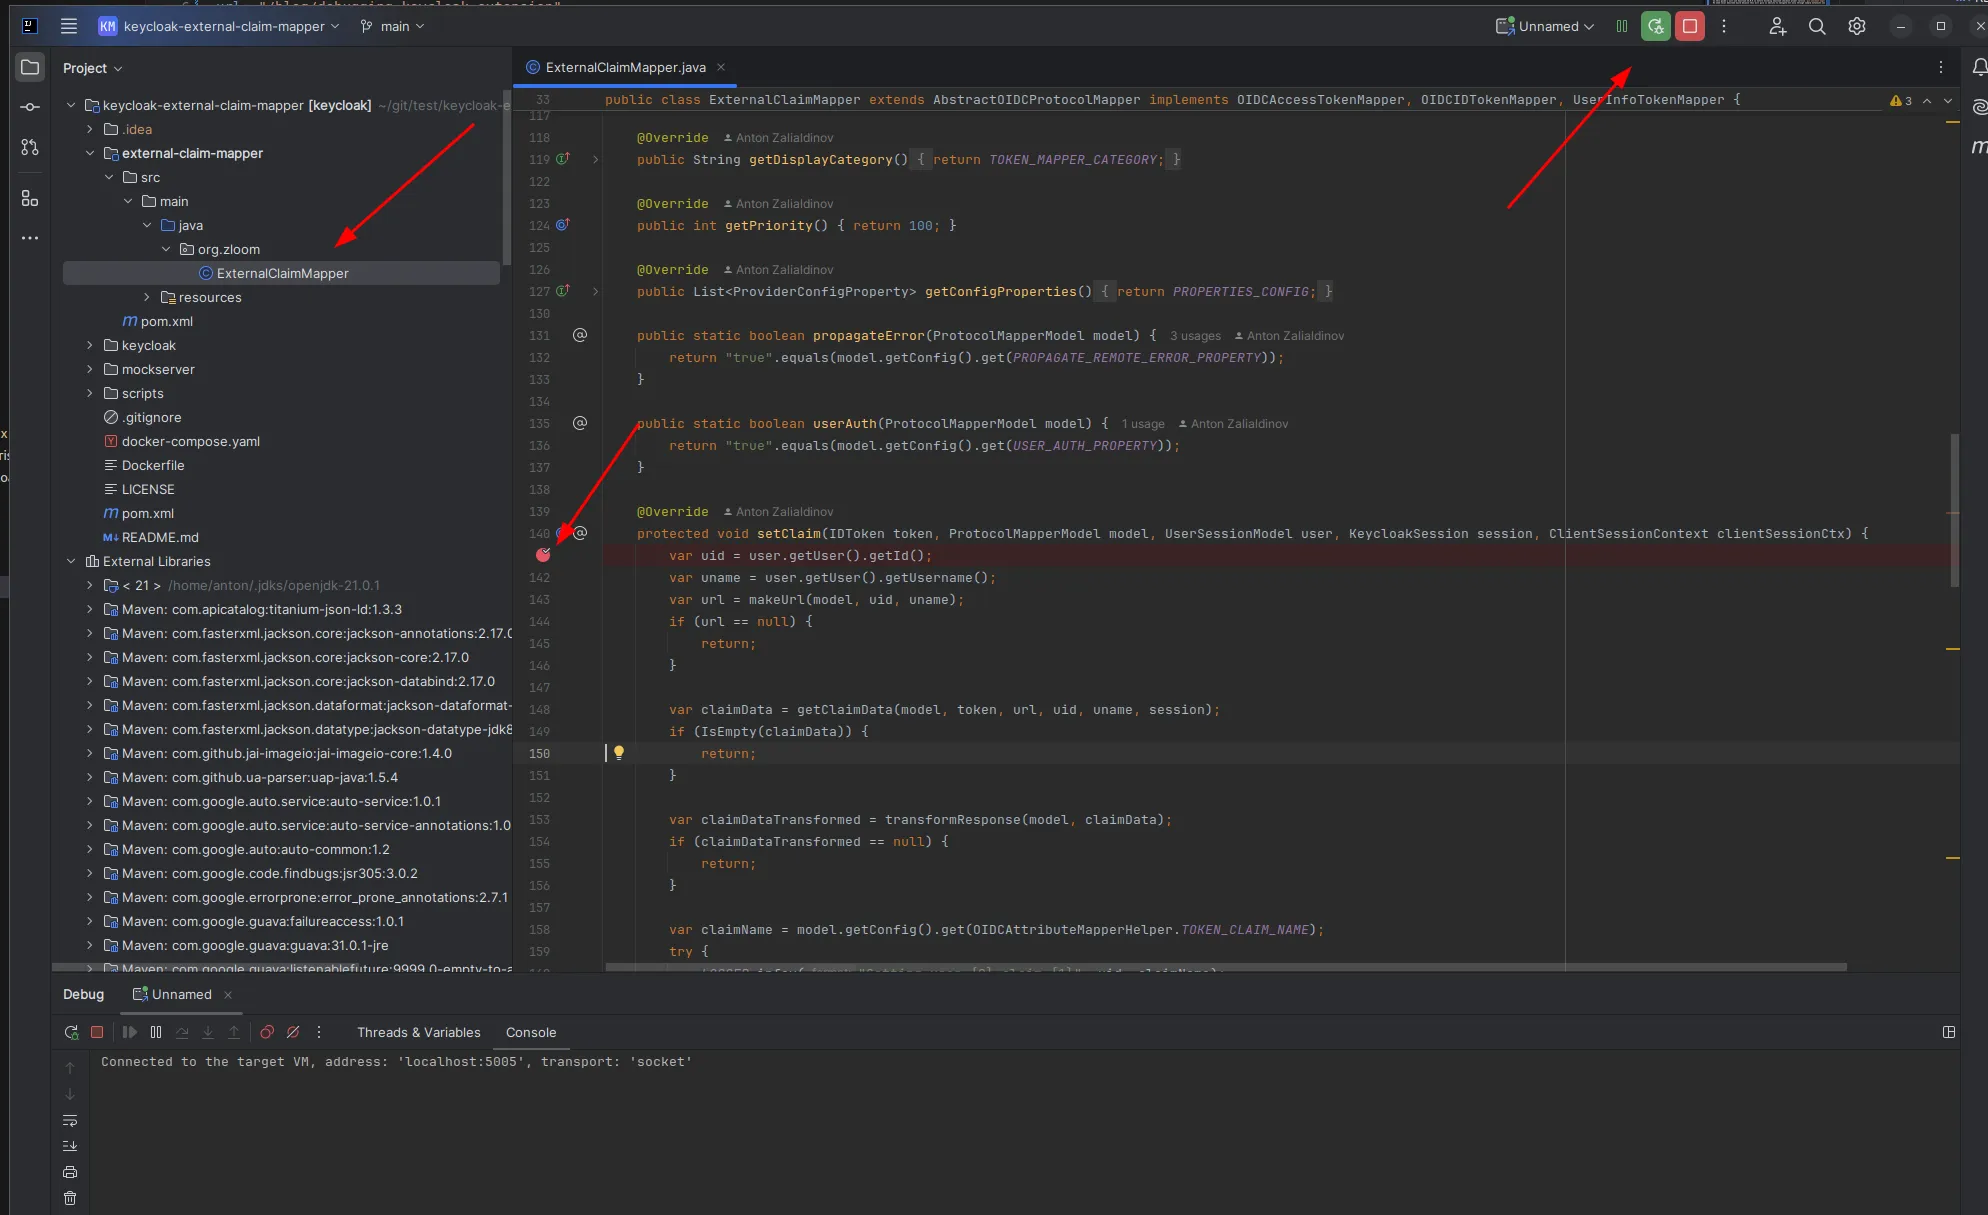Open the Commit tool window

tap(29, 106)
